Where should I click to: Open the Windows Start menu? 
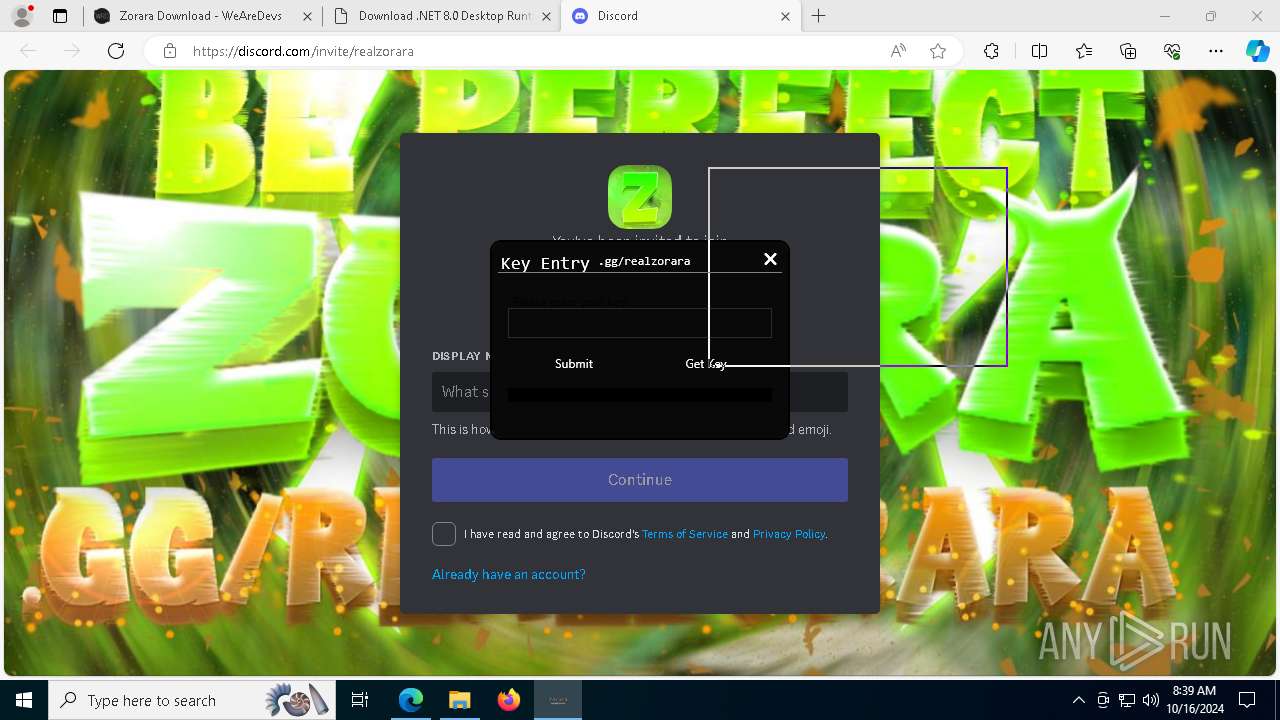pos(24,700)
